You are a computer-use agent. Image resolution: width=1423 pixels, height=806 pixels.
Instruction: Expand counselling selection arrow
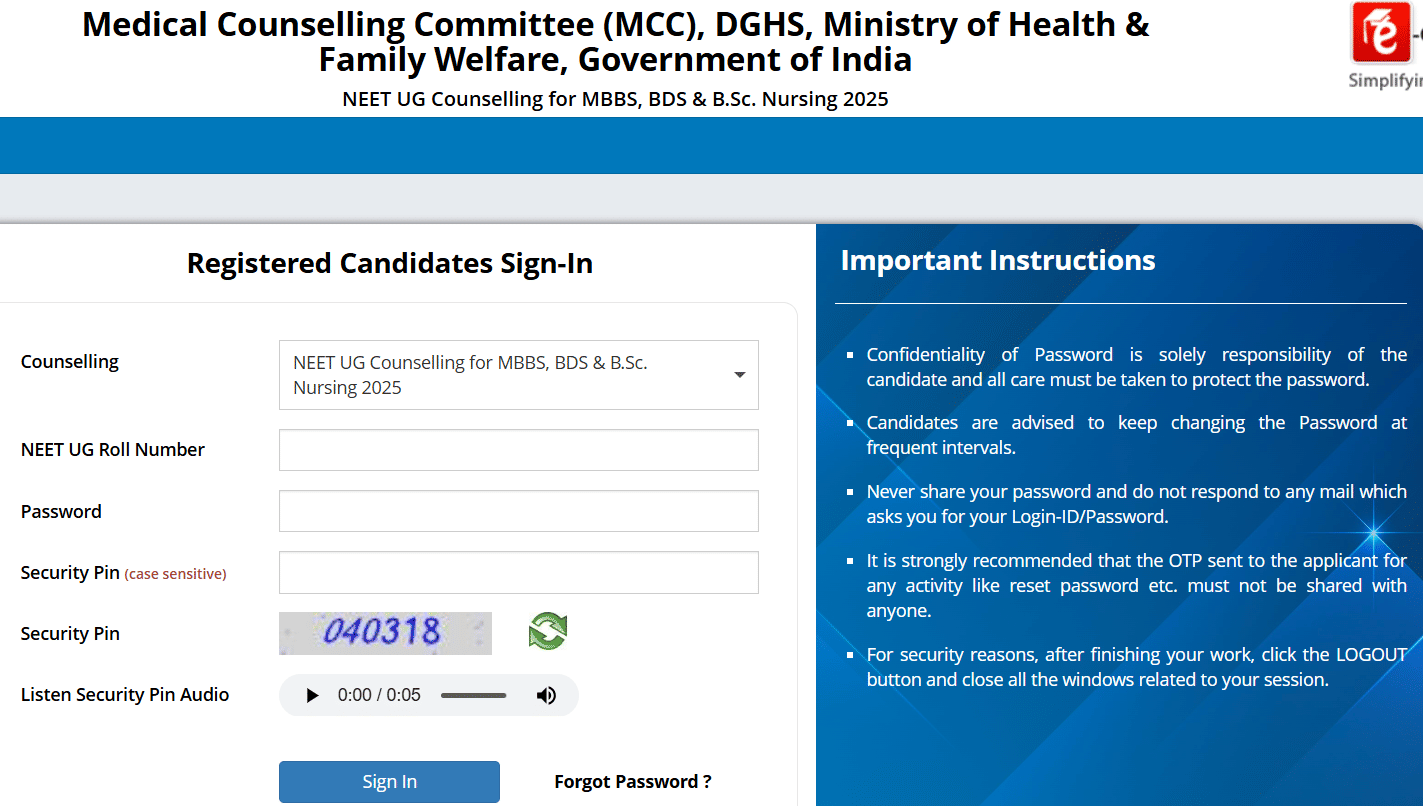pyautogui.click(x=739, y=374)
